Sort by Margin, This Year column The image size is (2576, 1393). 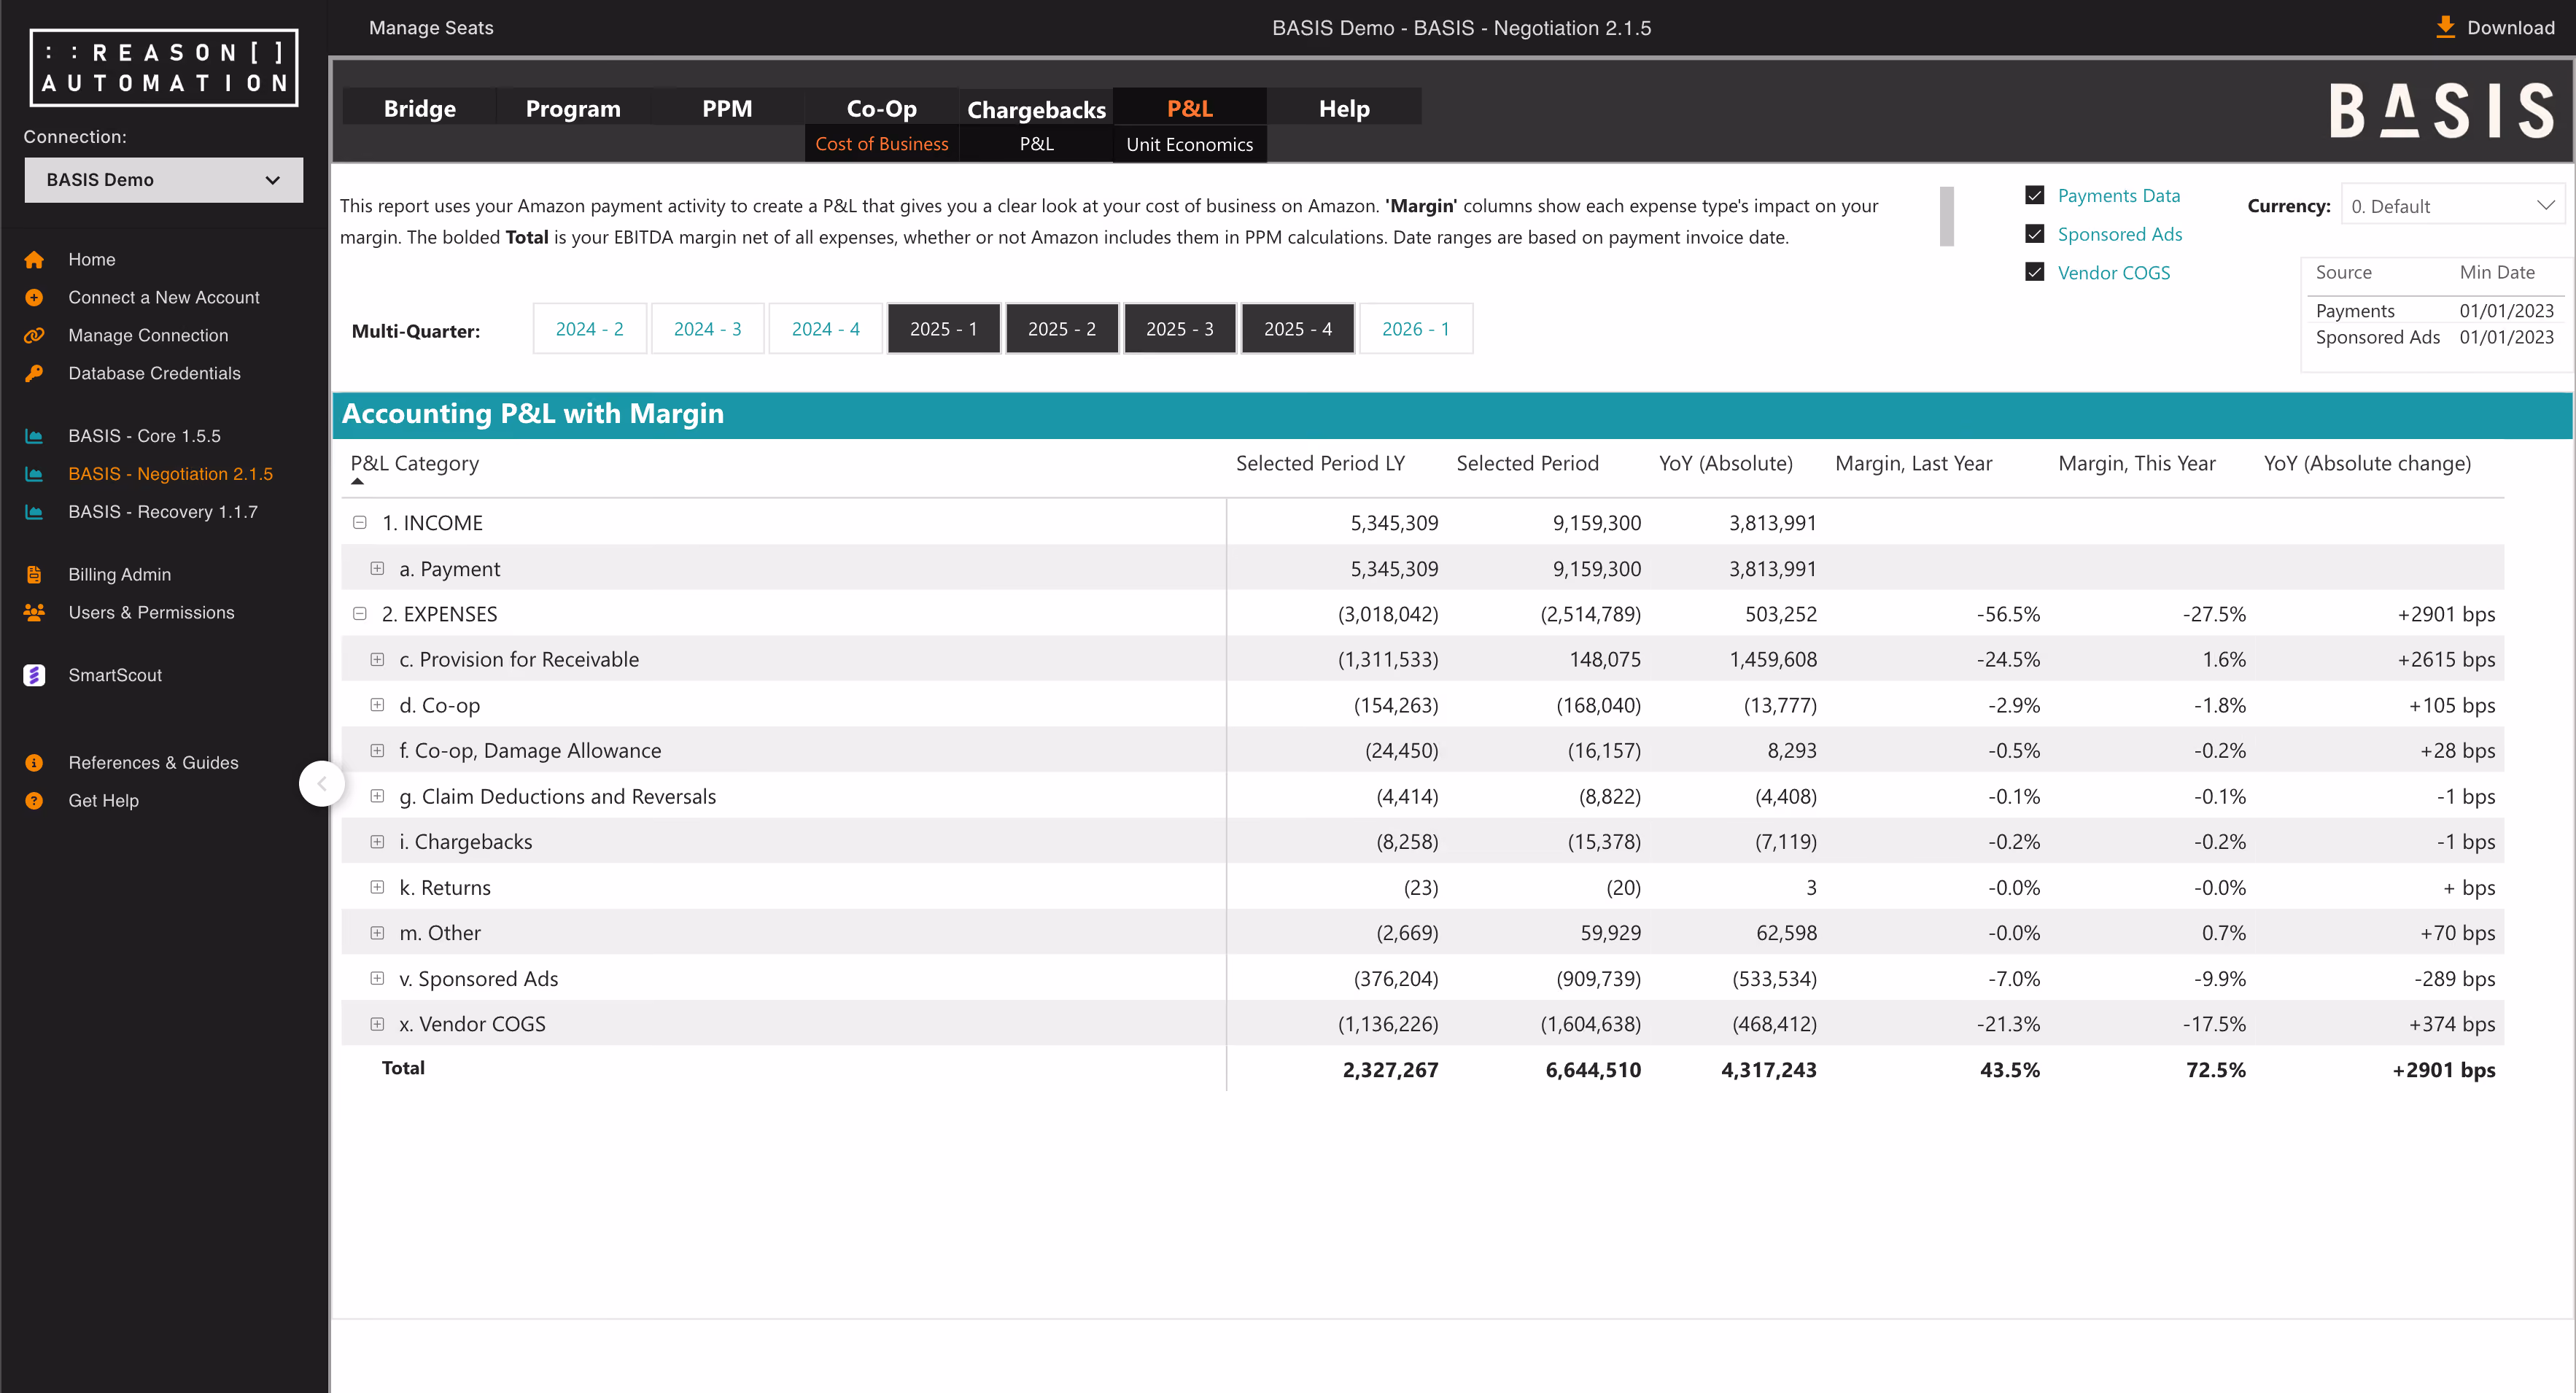point(2136,464)
